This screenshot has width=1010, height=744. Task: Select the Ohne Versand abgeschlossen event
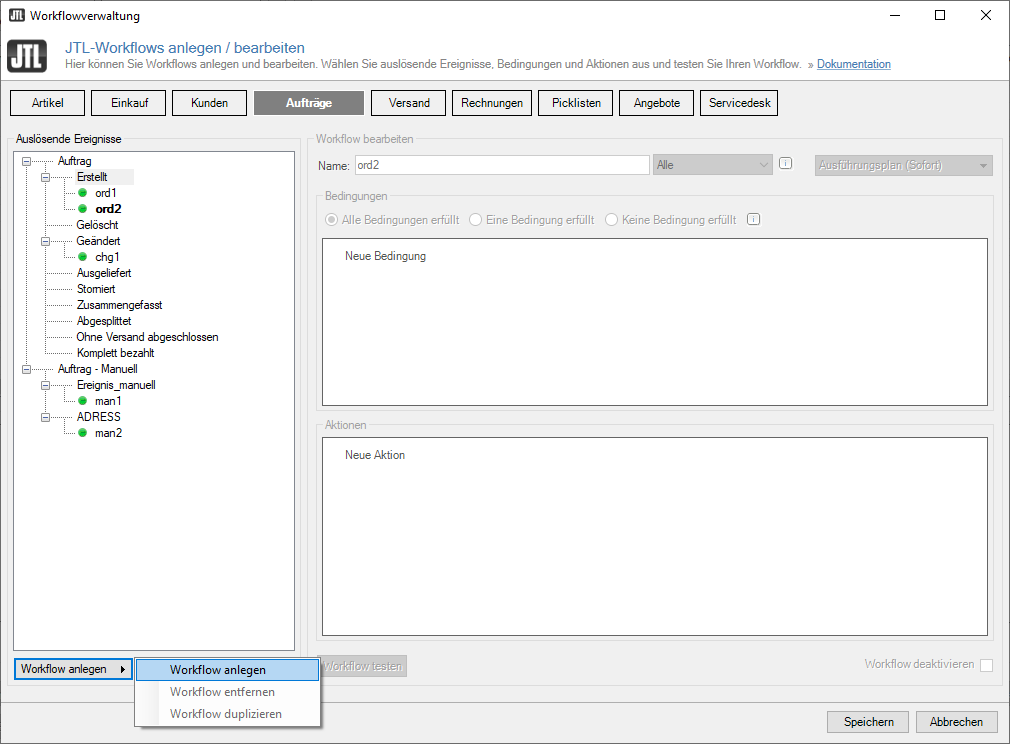(x=148, y=337)
